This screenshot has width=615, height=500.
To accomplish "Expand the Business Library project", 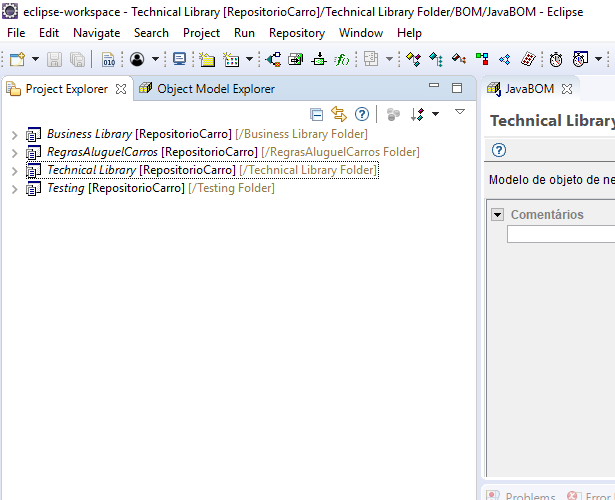I will [15, 135].
